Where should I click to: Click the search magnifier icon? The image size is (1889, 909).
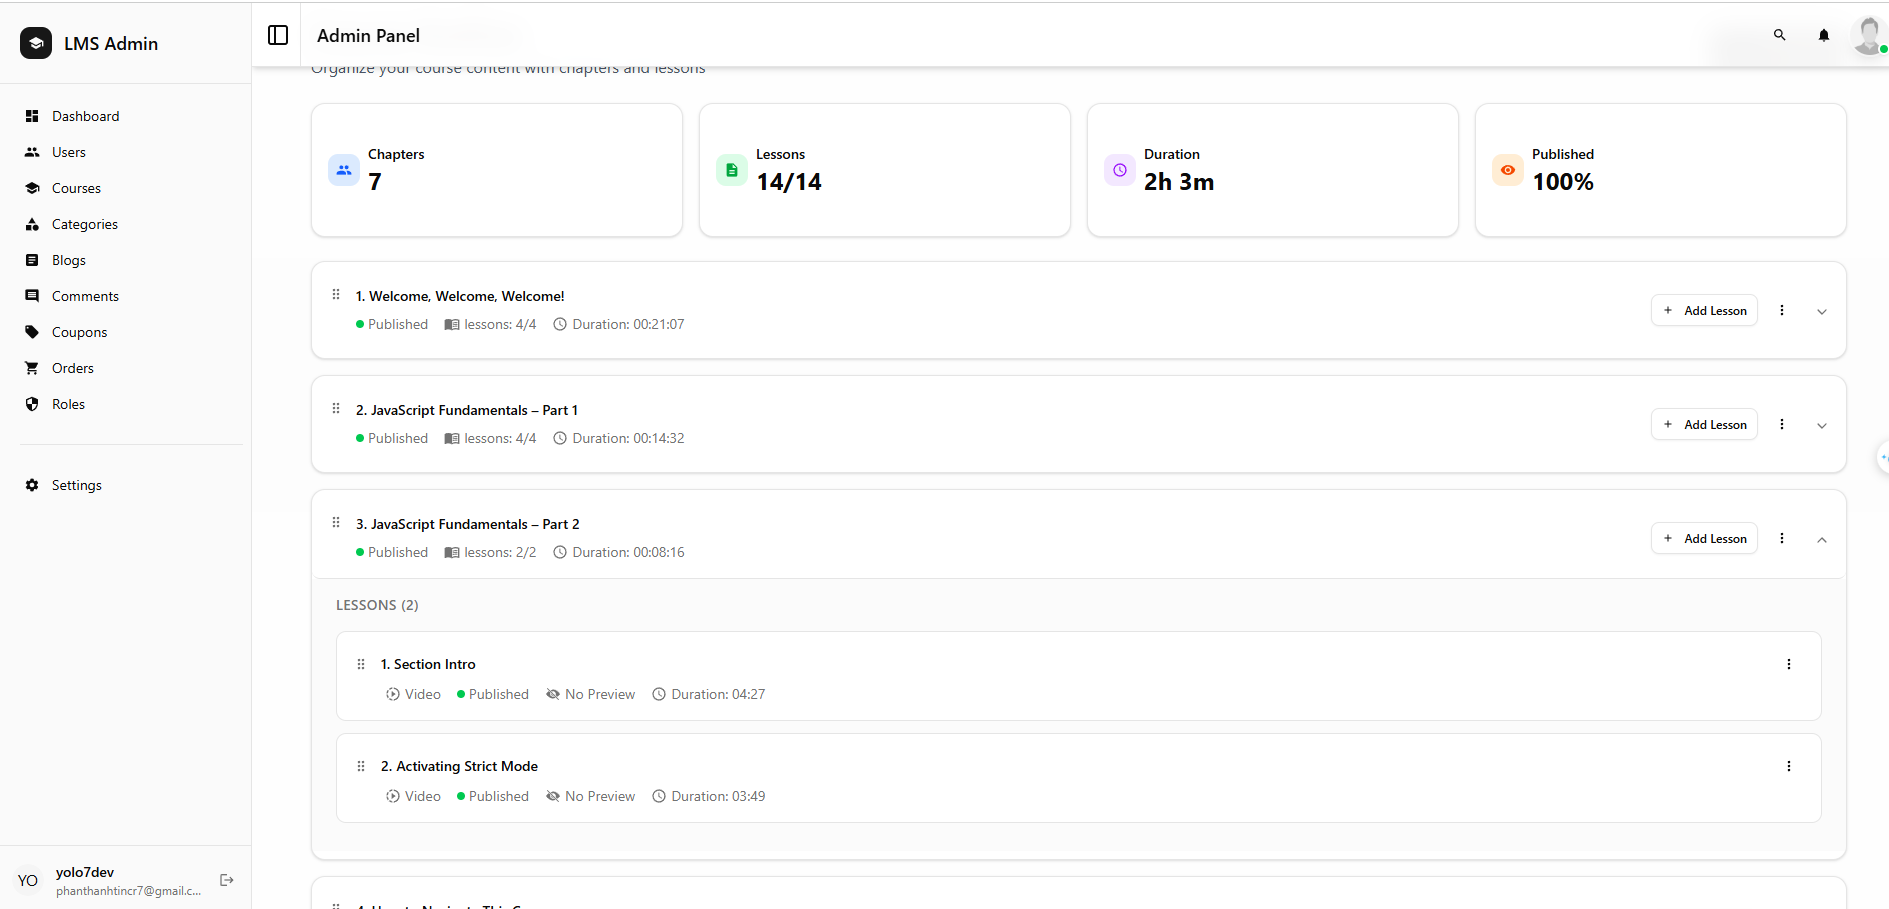point(1779,35)
